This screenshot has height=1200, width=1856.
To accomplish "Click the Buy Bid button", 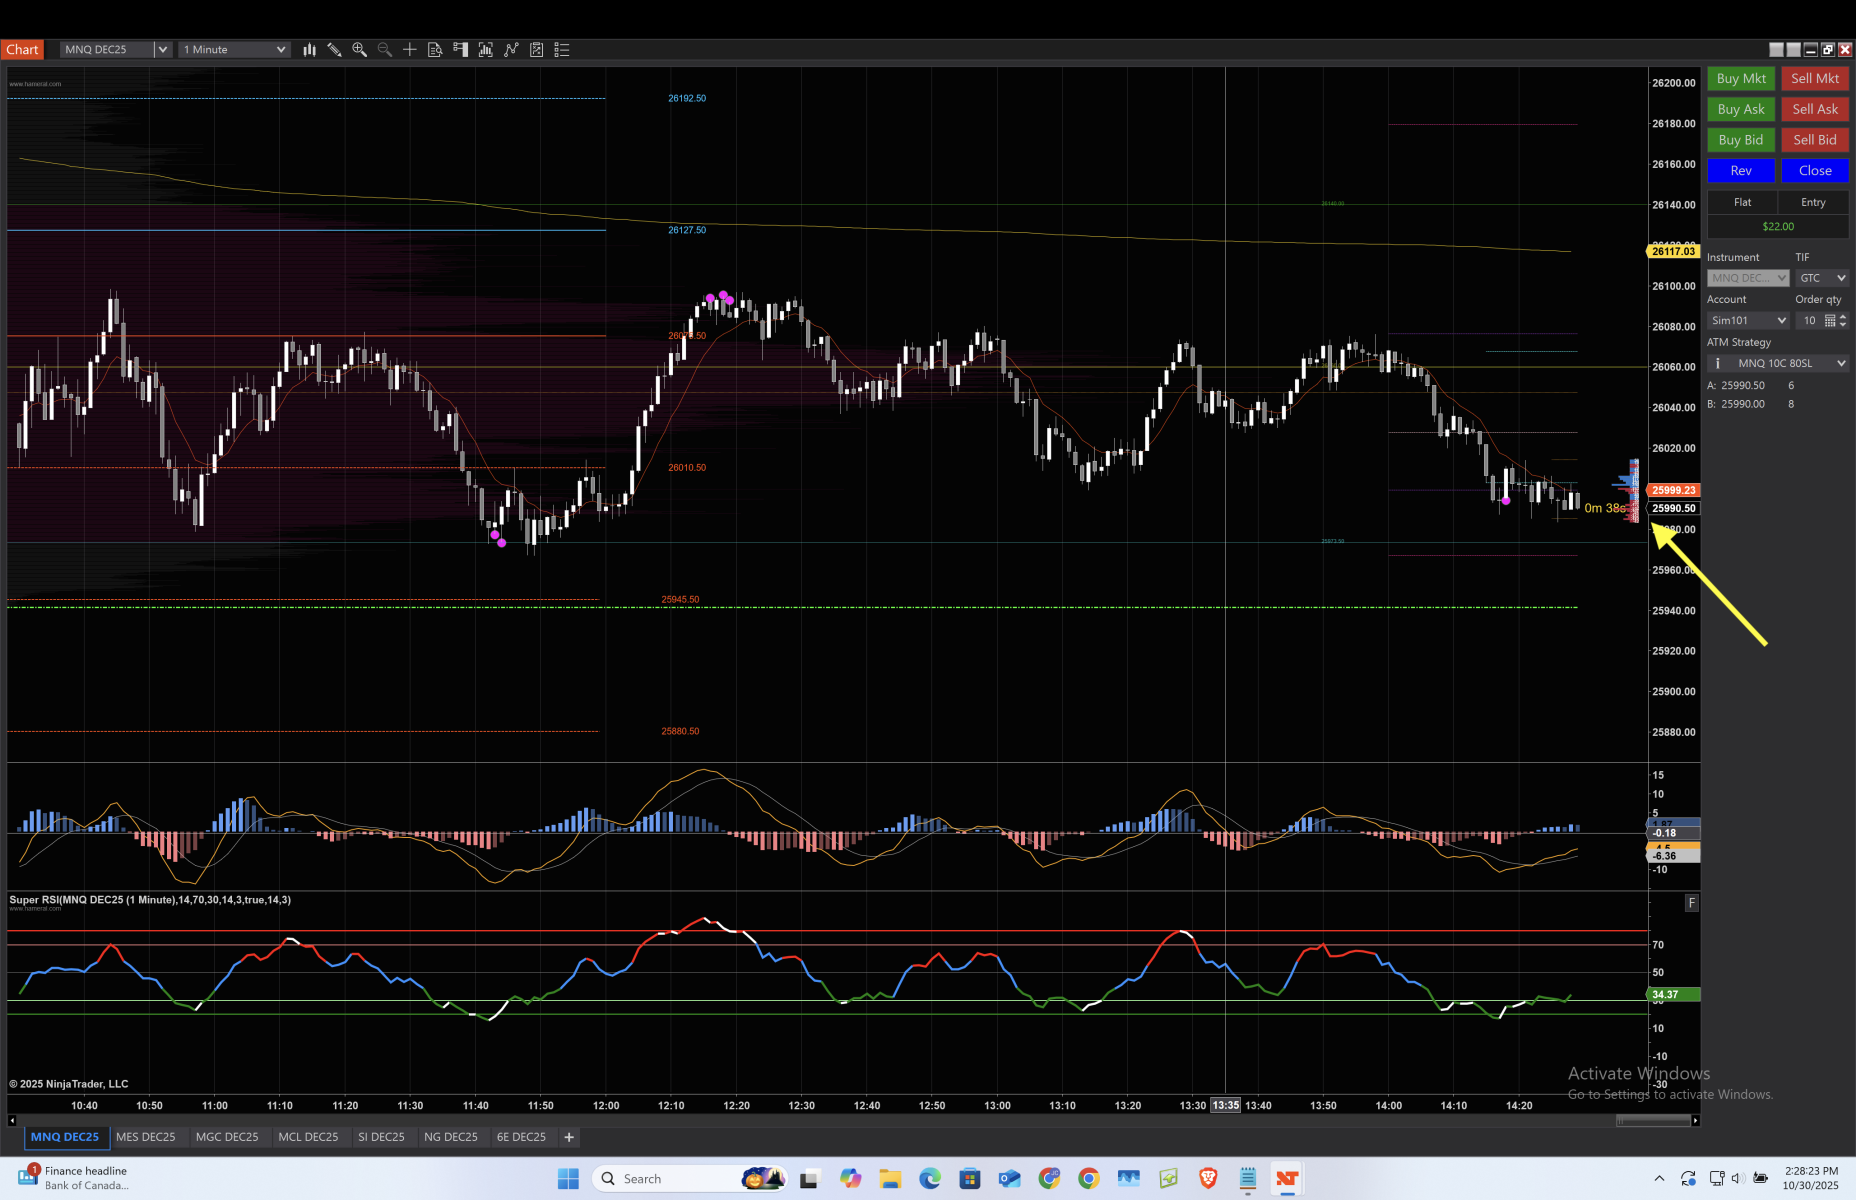I will pyautogui.click(x=1741, y=140).
